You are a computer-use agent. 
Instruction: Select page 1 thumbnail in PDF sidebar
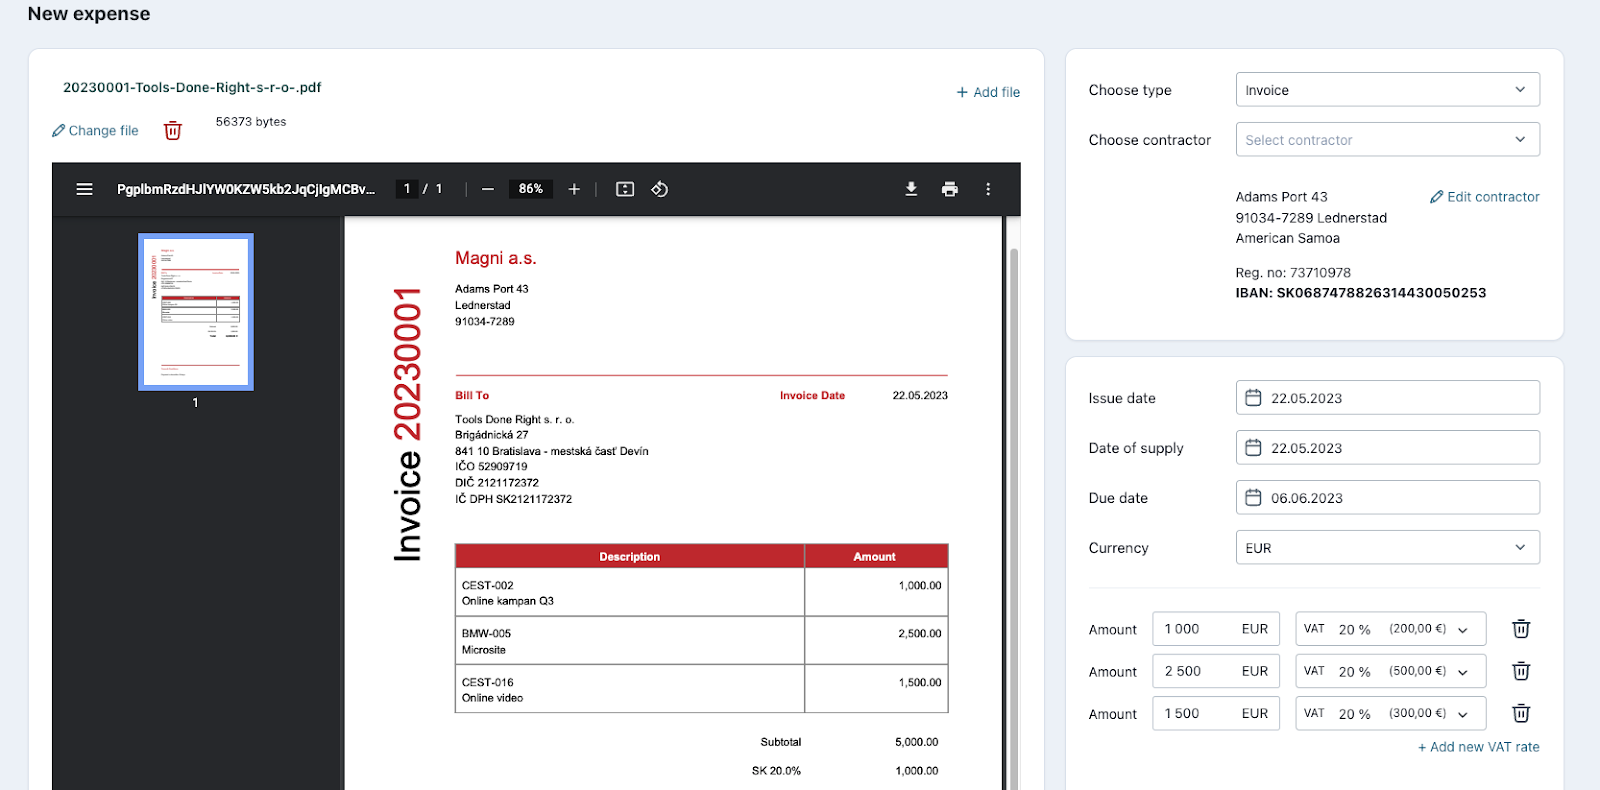pos(196,312)
